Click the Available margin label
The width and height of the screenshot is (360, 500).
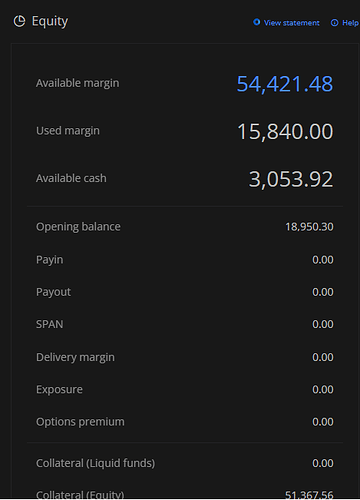[77, 83]
